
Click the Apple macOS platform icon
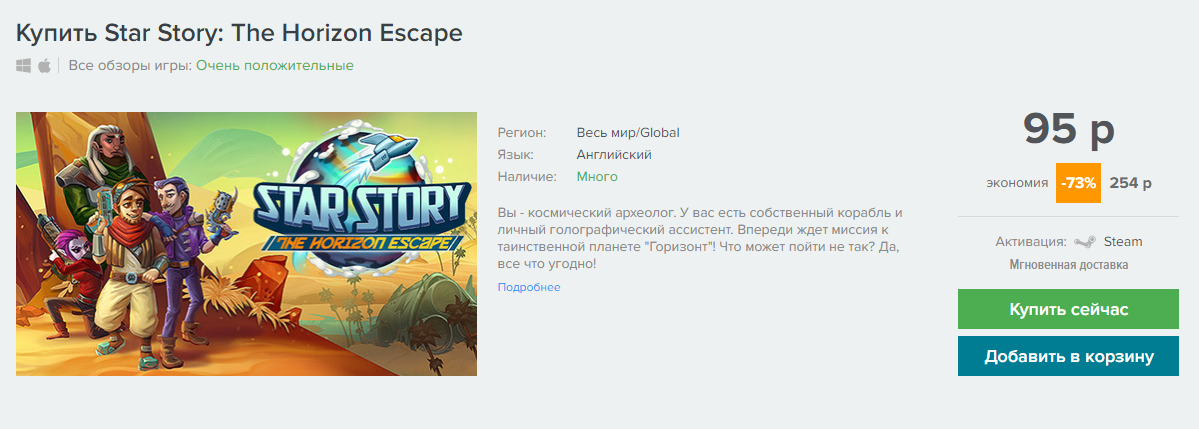click(44, 66)
